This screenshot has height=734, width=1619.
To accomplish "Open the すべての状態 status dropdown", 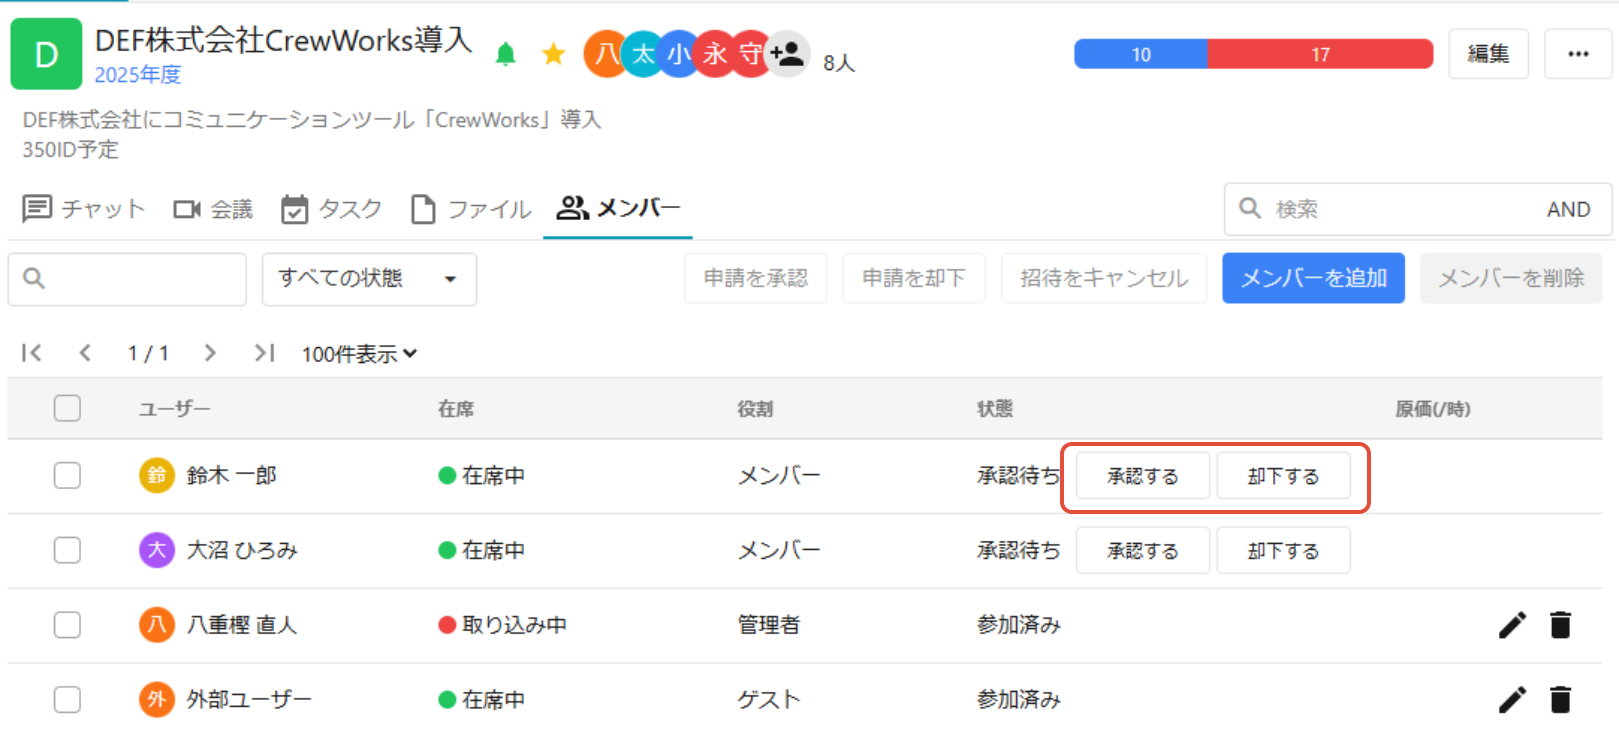I will [369, 279].
